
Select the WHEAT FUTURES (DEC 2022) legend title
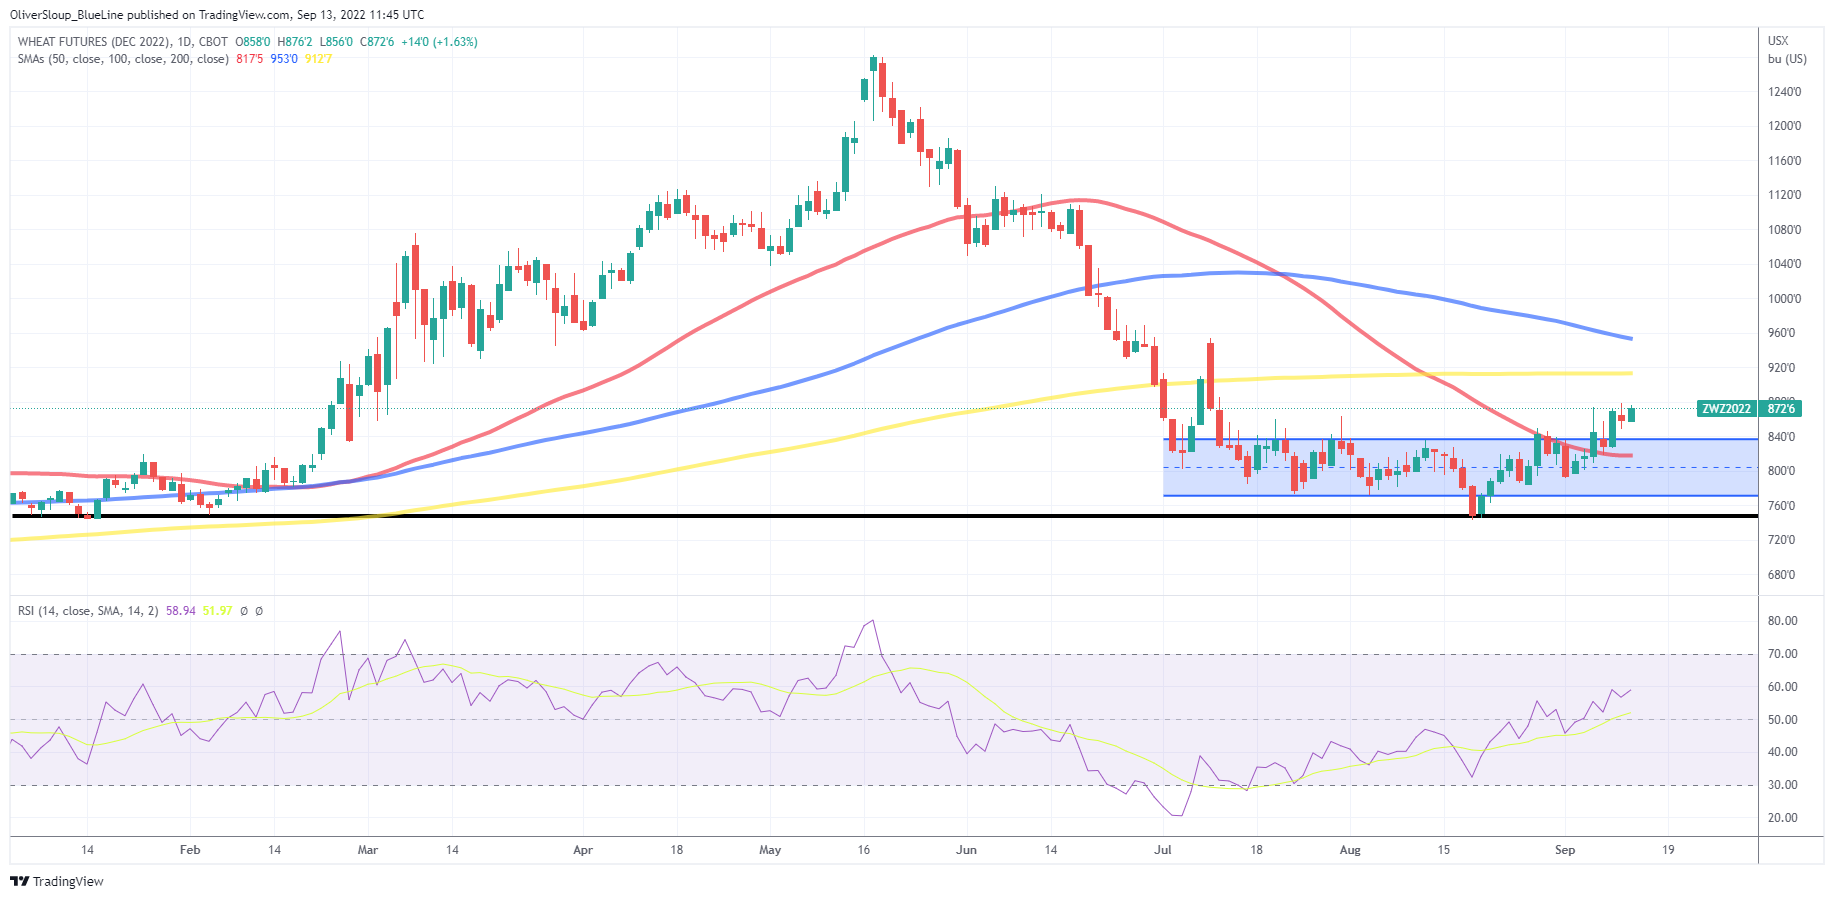(93, 42)
